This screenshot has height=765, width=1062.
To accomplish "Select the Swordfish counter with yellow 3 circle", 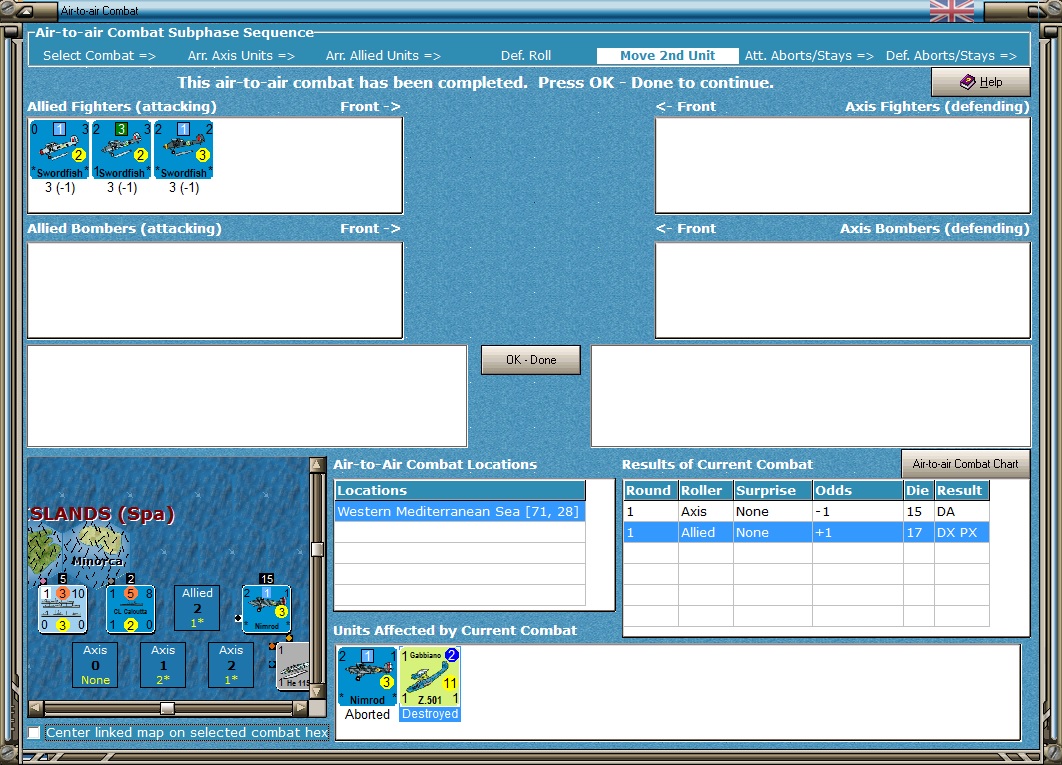I will tap(184, 150).
